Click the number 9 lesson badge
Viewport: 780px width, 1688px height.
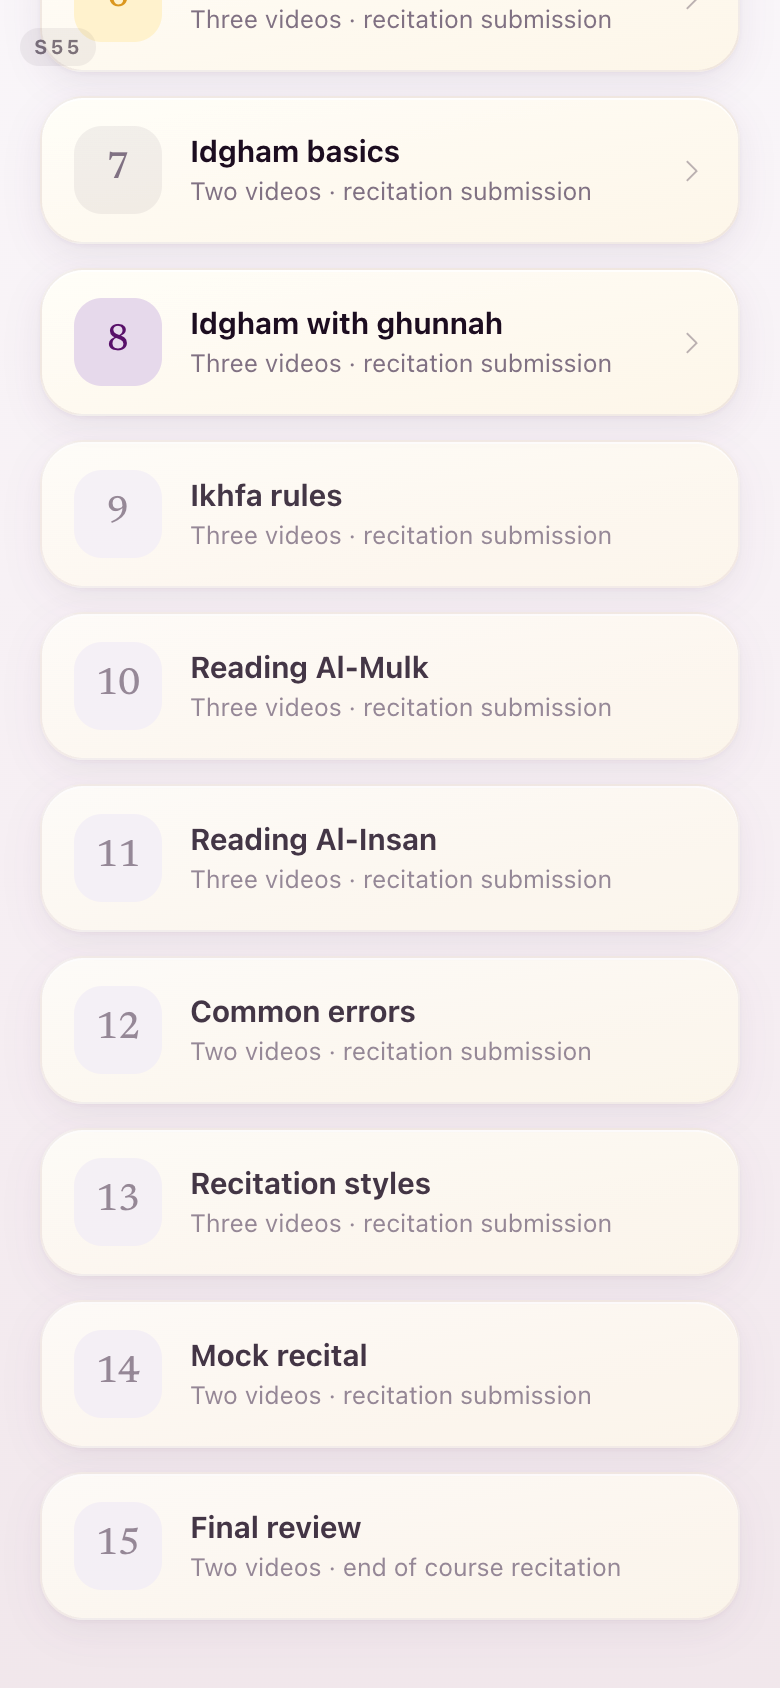[118, 514]
